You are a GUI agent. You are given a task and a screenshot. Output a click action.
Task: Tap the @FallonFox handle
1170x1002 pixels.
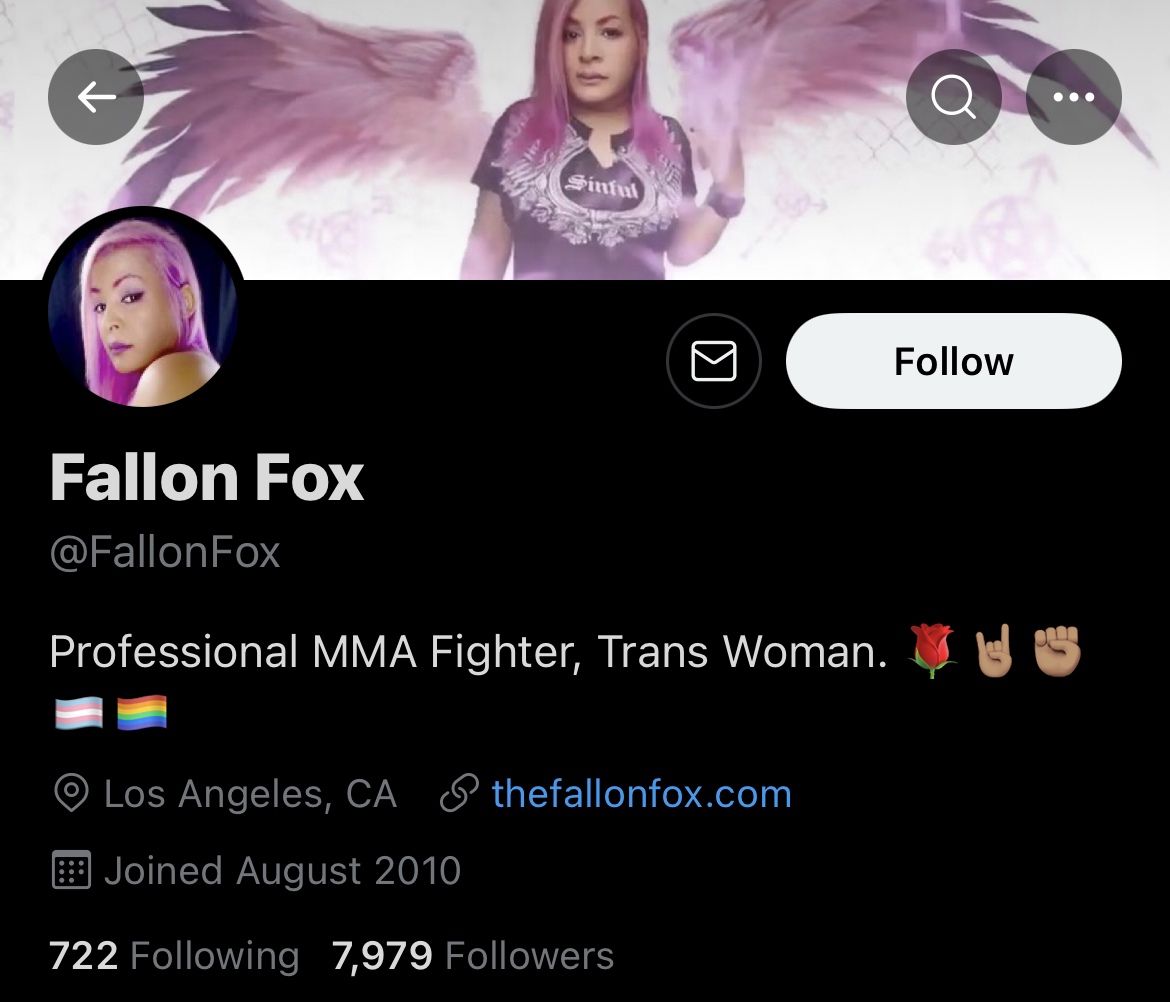pyautogui.click(x=165, y=553)
